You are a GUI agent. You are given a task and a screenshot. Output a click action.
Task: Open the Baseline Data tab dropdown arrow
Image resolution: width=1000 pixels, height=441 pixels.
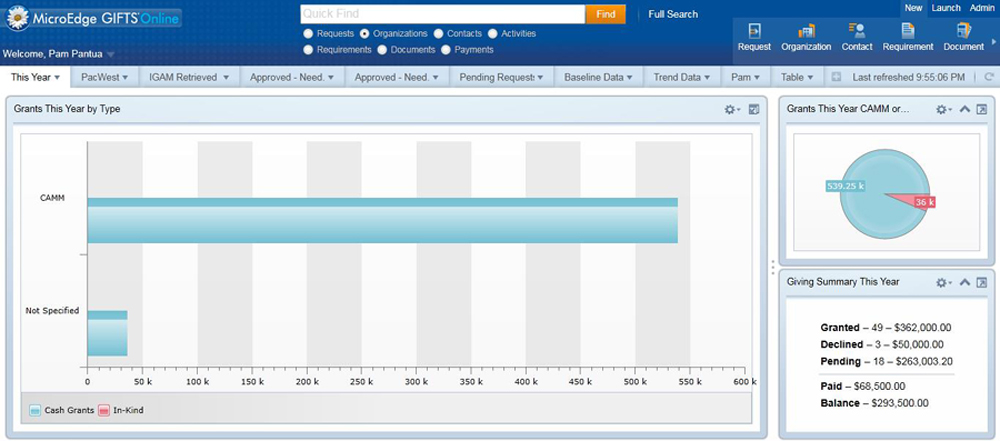click(629, 78)
